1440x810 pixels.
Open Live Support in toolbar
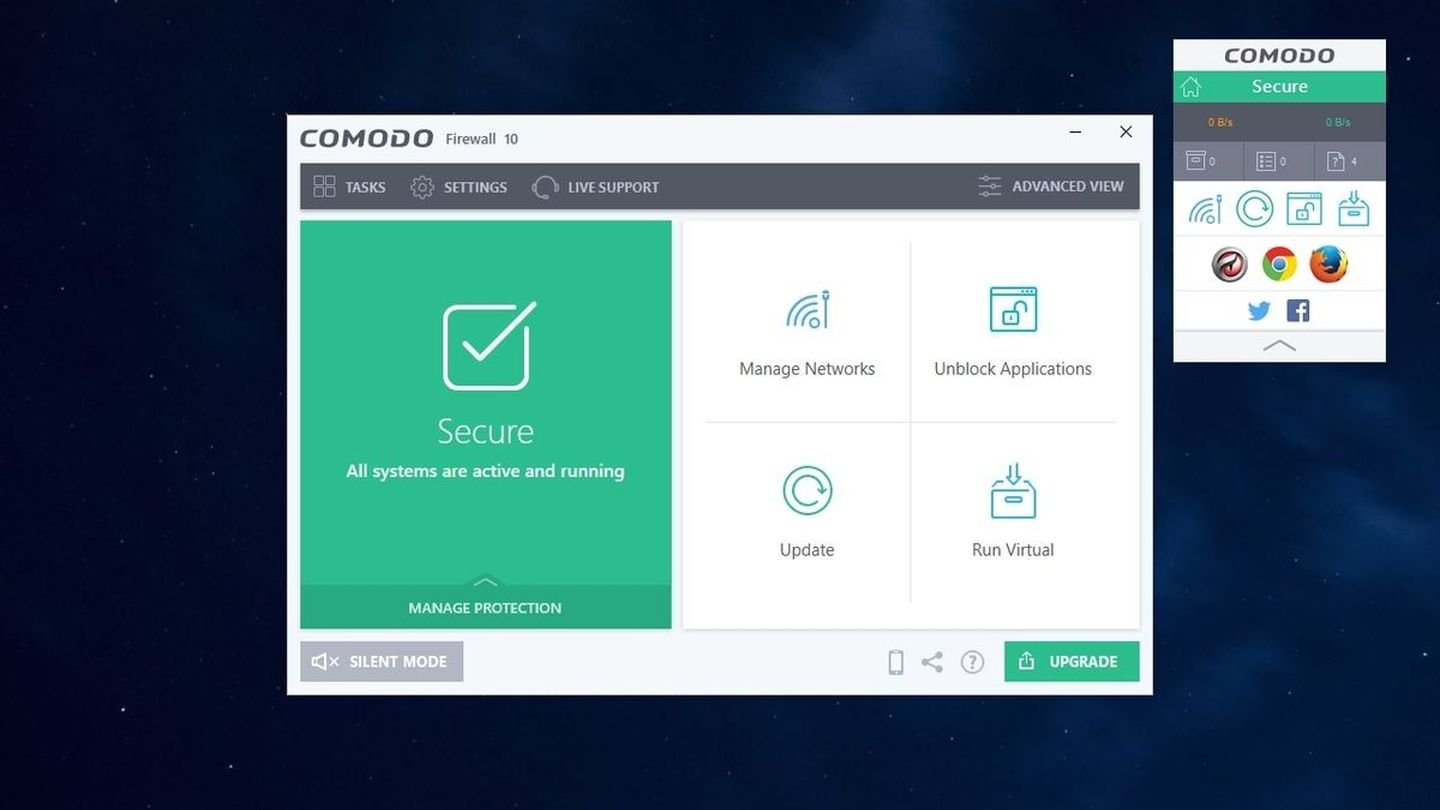[x=595, y=187]
